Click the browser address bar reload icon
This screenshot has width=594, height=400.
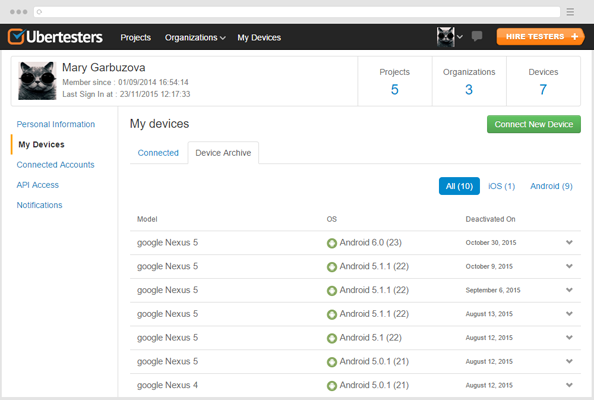(x=39, y=12)
